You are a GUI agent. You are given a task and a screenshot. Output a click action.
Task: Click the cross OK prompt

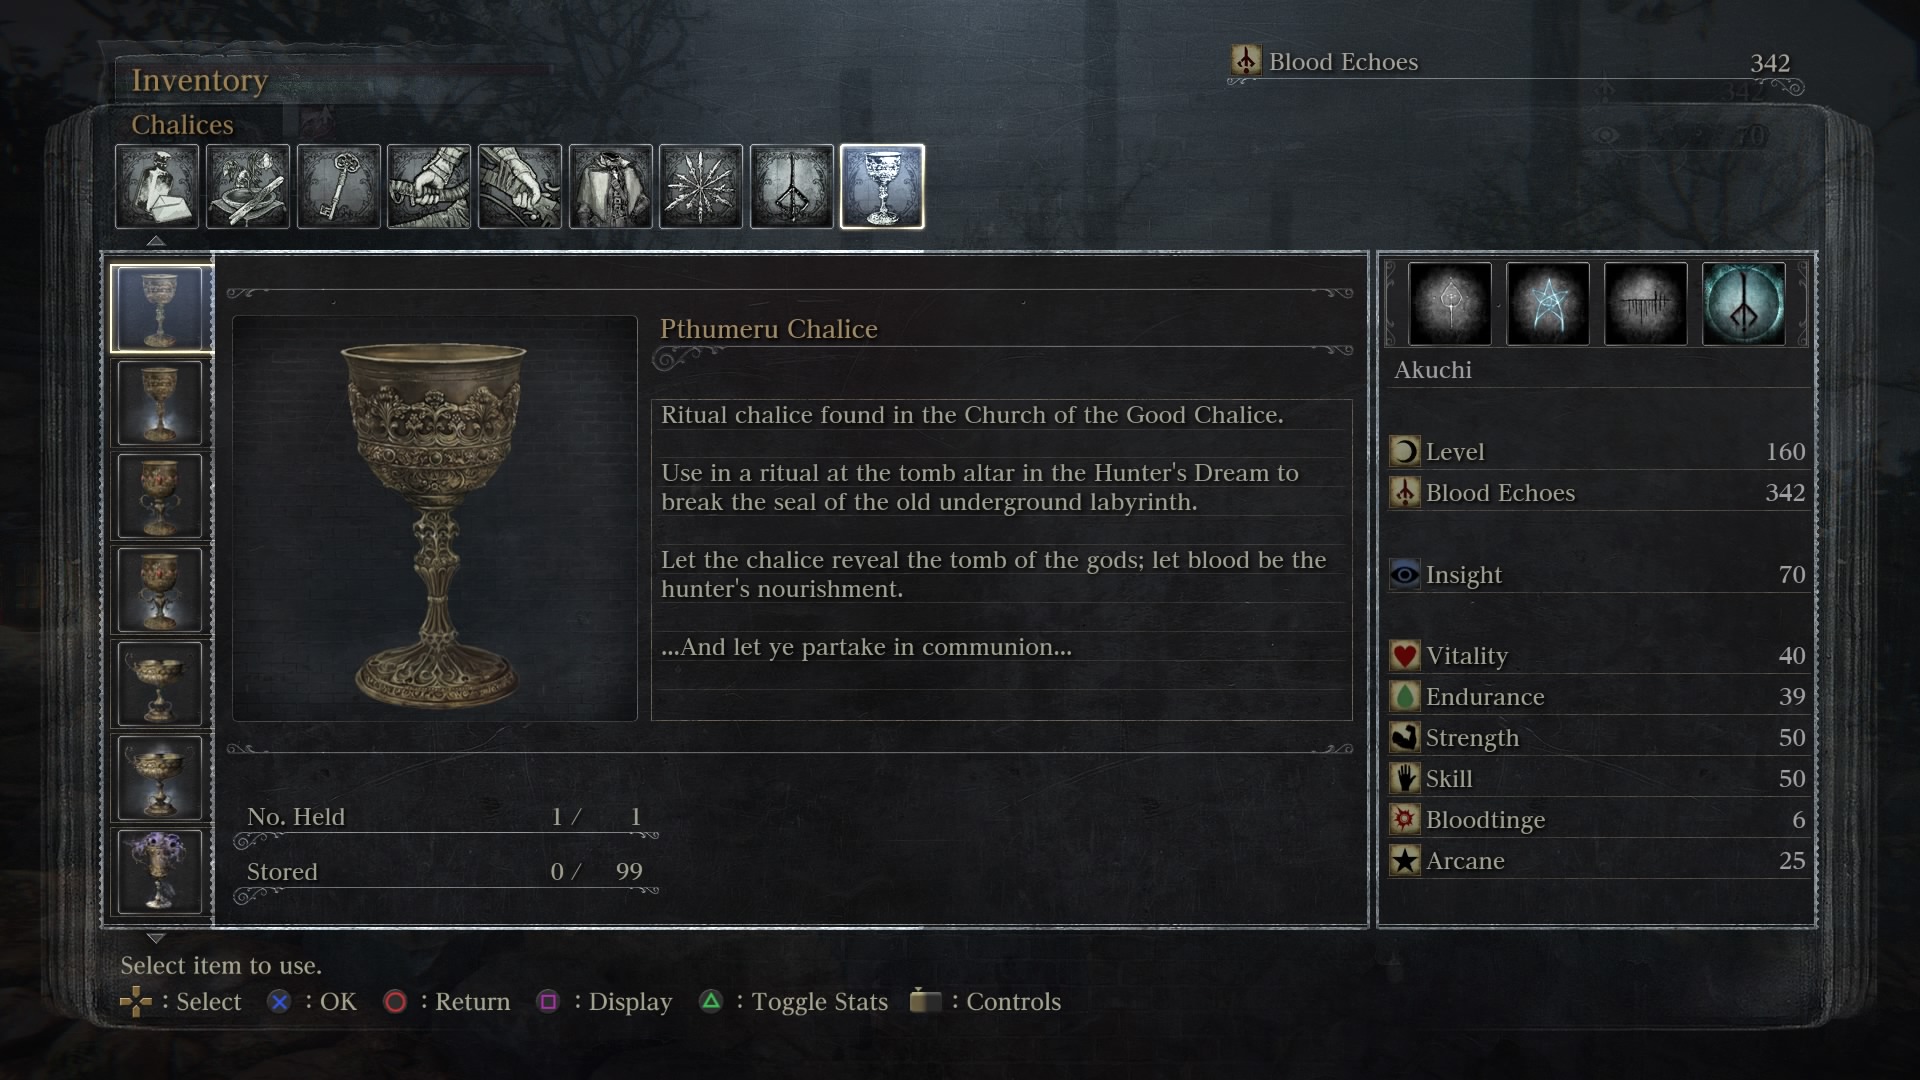pyautogui.click(x=311, y=1001)
